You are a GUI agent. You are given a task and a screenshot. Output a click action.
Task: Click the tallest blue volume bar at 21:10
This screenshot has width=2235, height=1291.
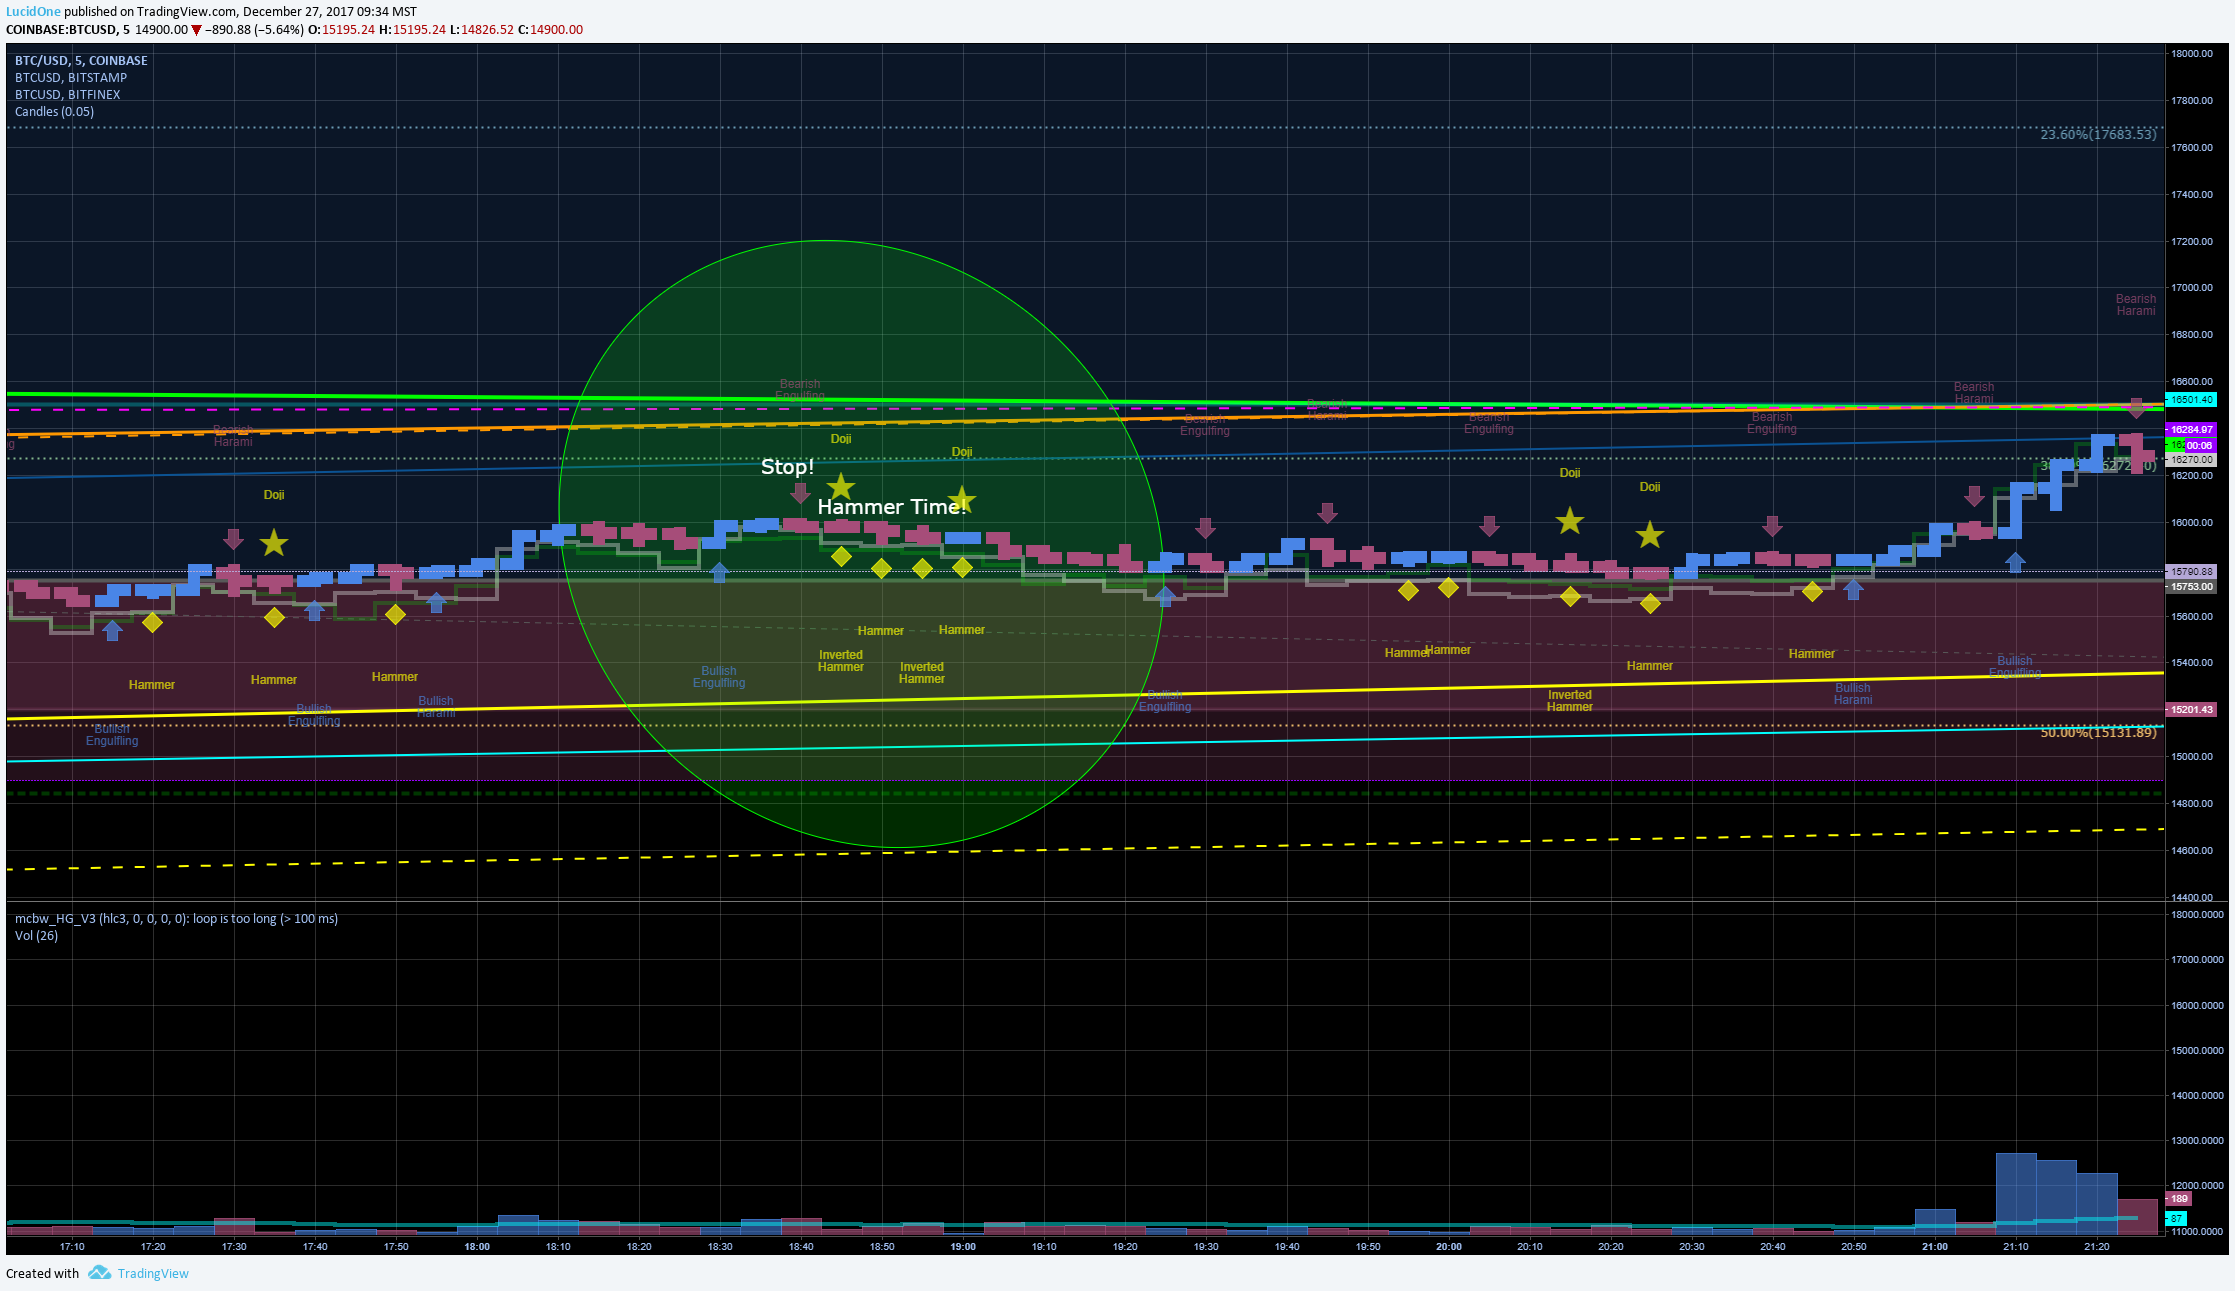[2016, 1193]
